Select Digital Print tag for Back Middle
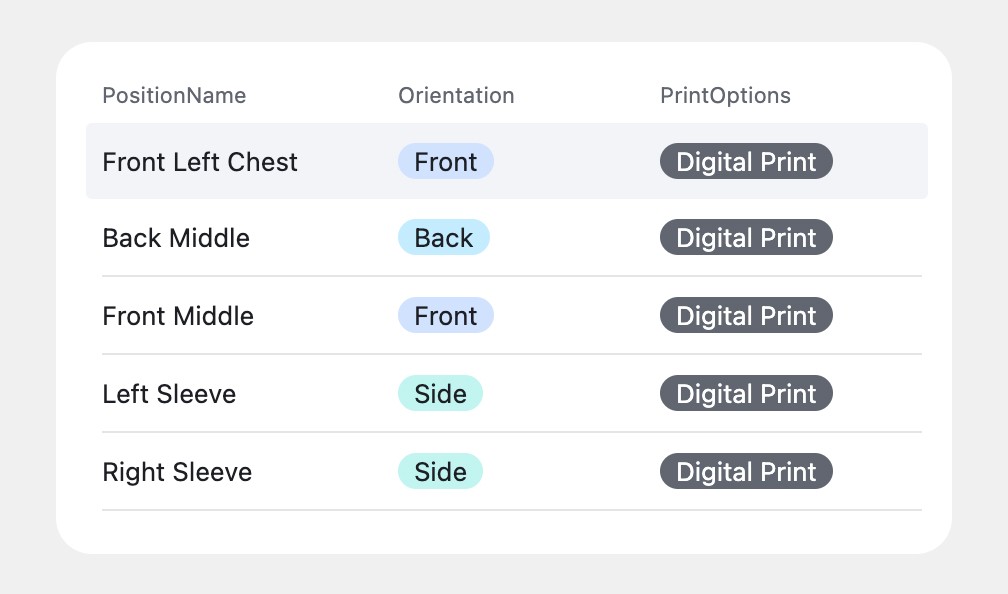This screenshot has height=594, width=1008. point(746,237)
